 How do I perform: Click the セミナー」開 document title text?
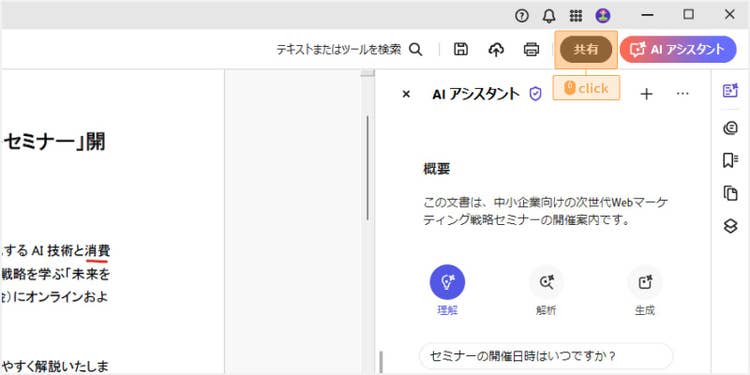pos(54,142)
